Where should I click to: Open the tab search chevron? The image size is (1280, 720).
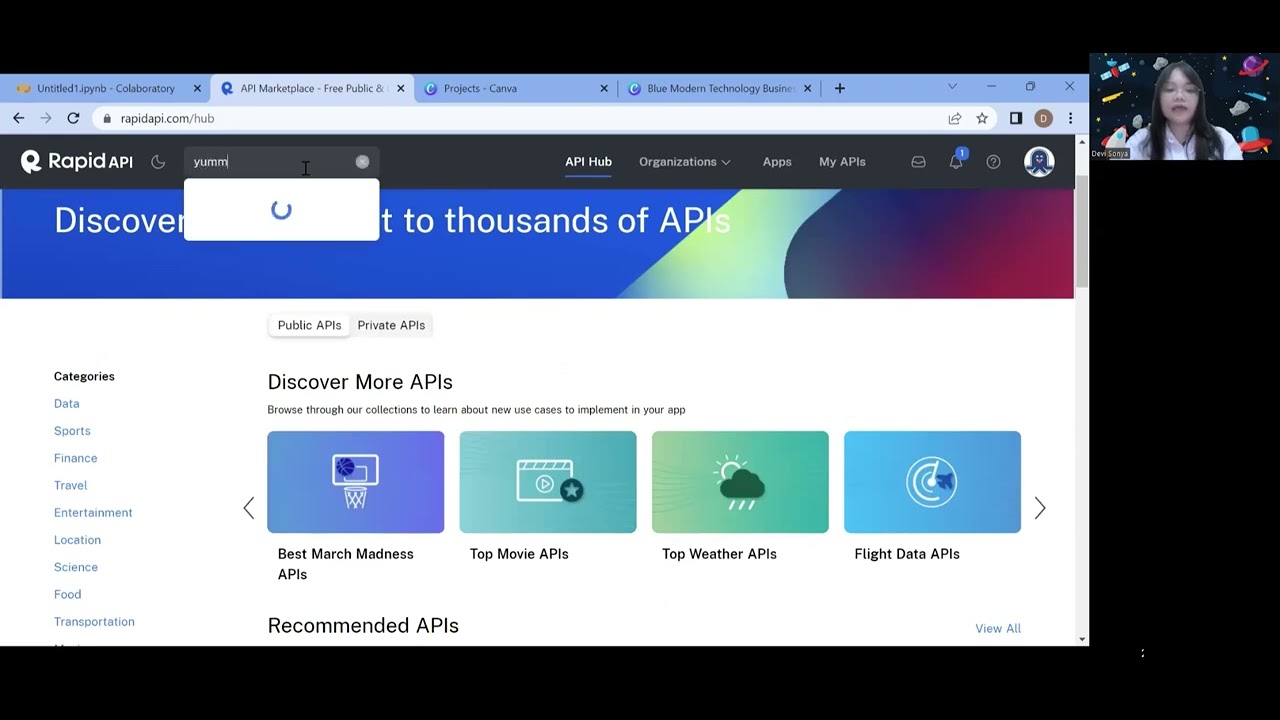[x=952, y=87]
